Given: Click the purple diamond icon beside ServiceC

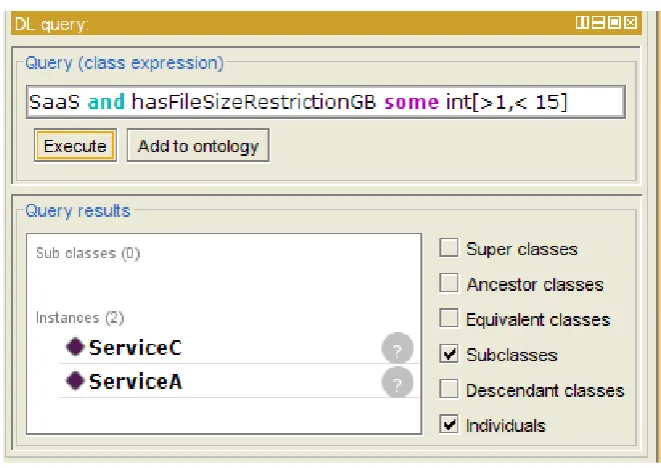Looking at the screenshot, I should 75,347.
